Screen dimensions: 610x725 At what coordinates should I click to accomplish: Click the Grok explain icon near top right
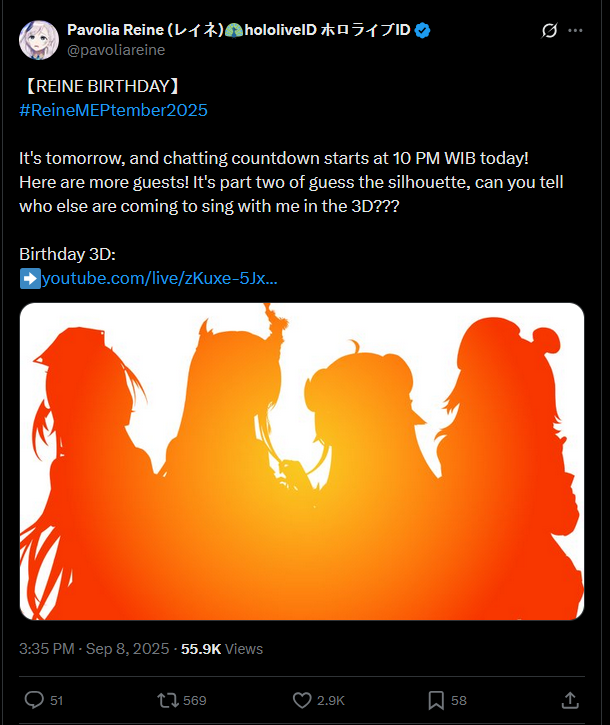[549, 31]
